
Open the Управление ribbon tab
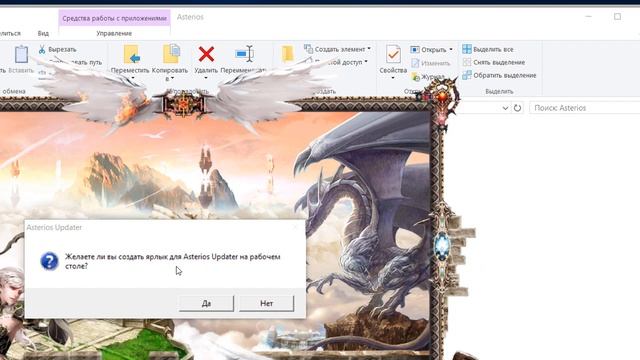[x=114, y=33]
